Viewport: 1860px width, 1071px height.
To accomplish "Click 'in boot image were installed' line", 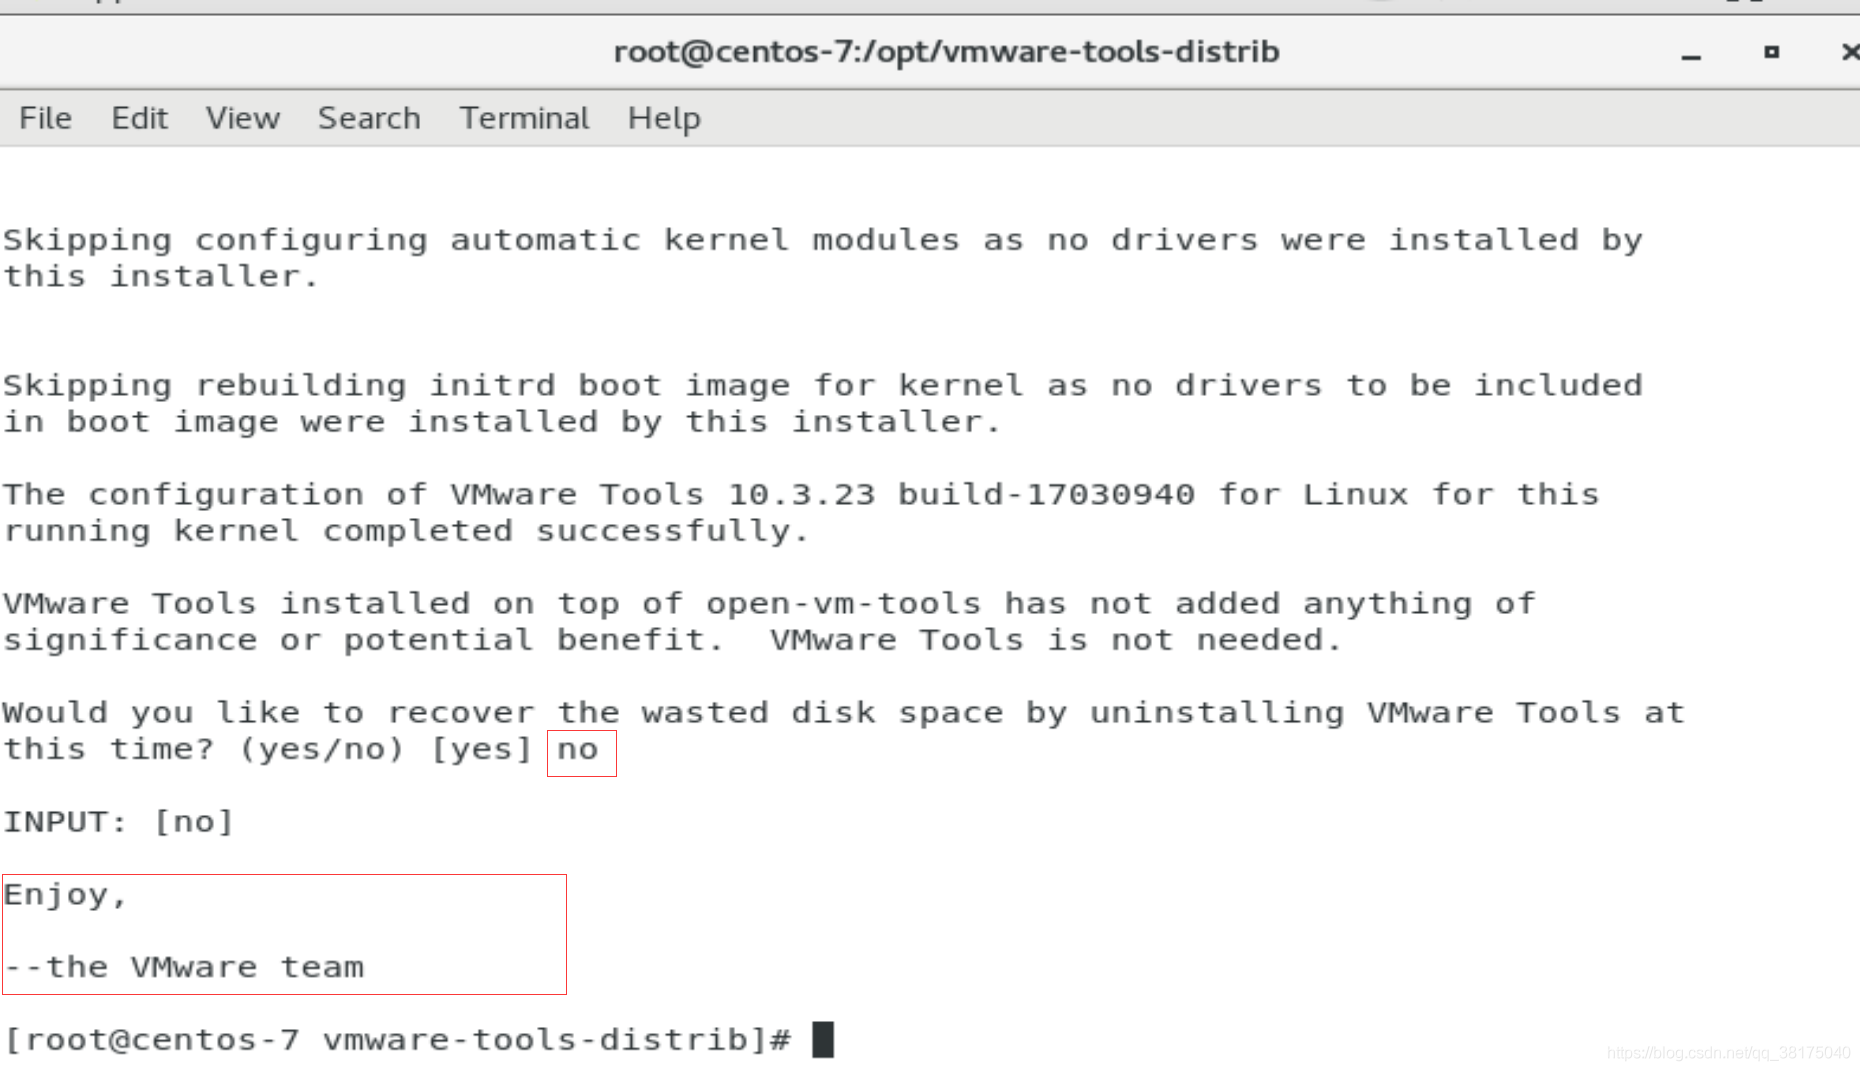I will (x=502, y=422).
